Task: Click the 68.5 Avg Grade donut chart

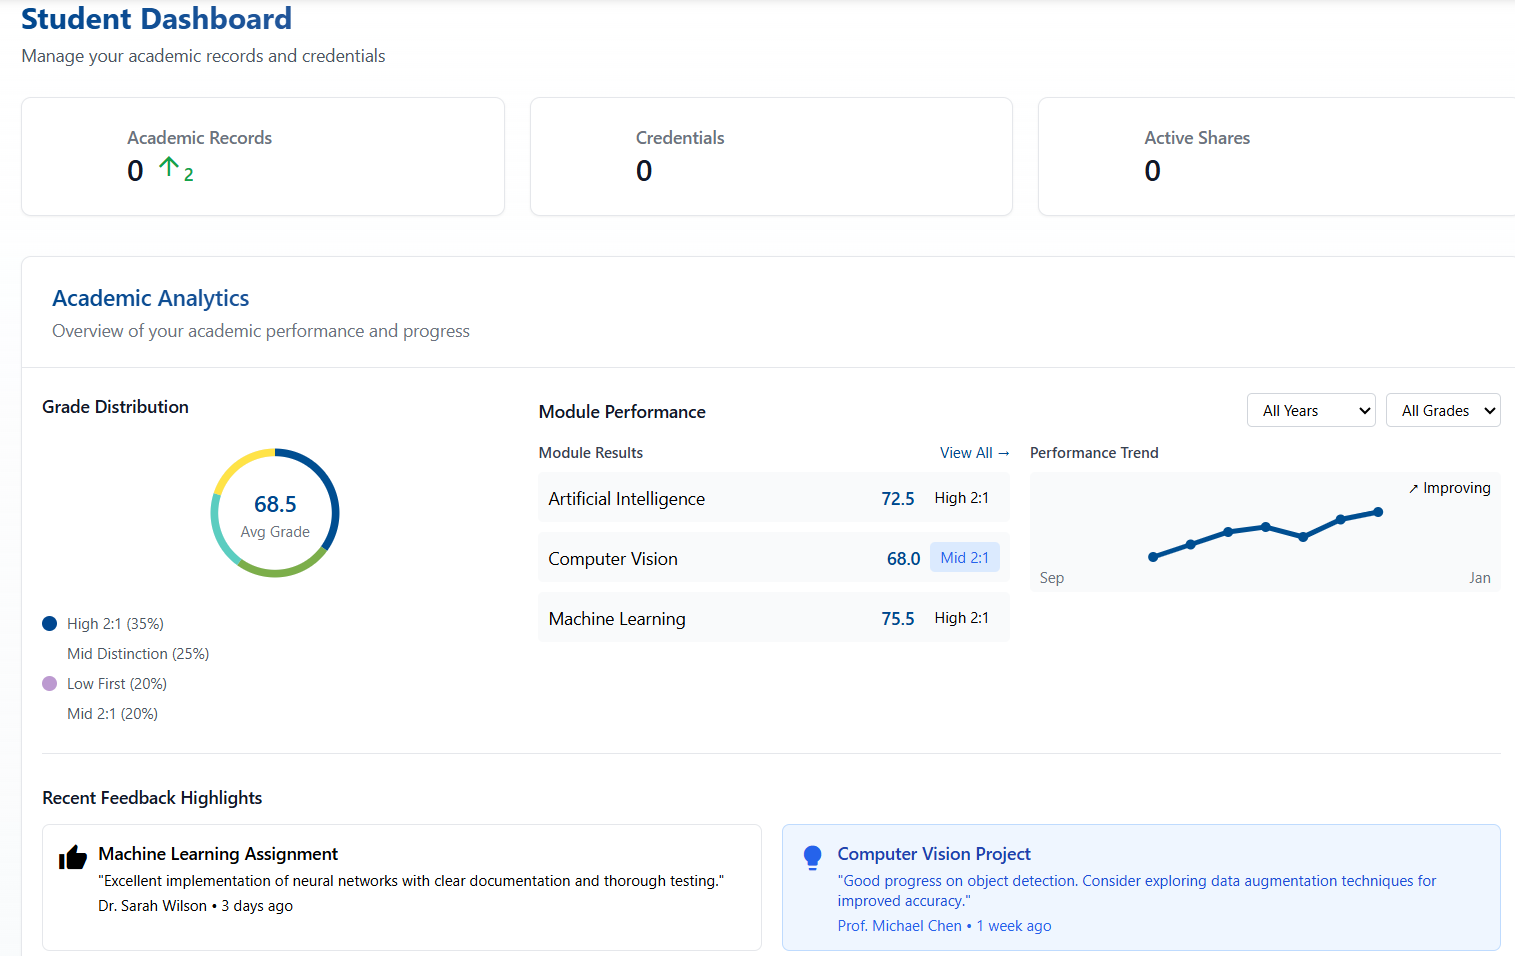Action: [x=275, y=513]
